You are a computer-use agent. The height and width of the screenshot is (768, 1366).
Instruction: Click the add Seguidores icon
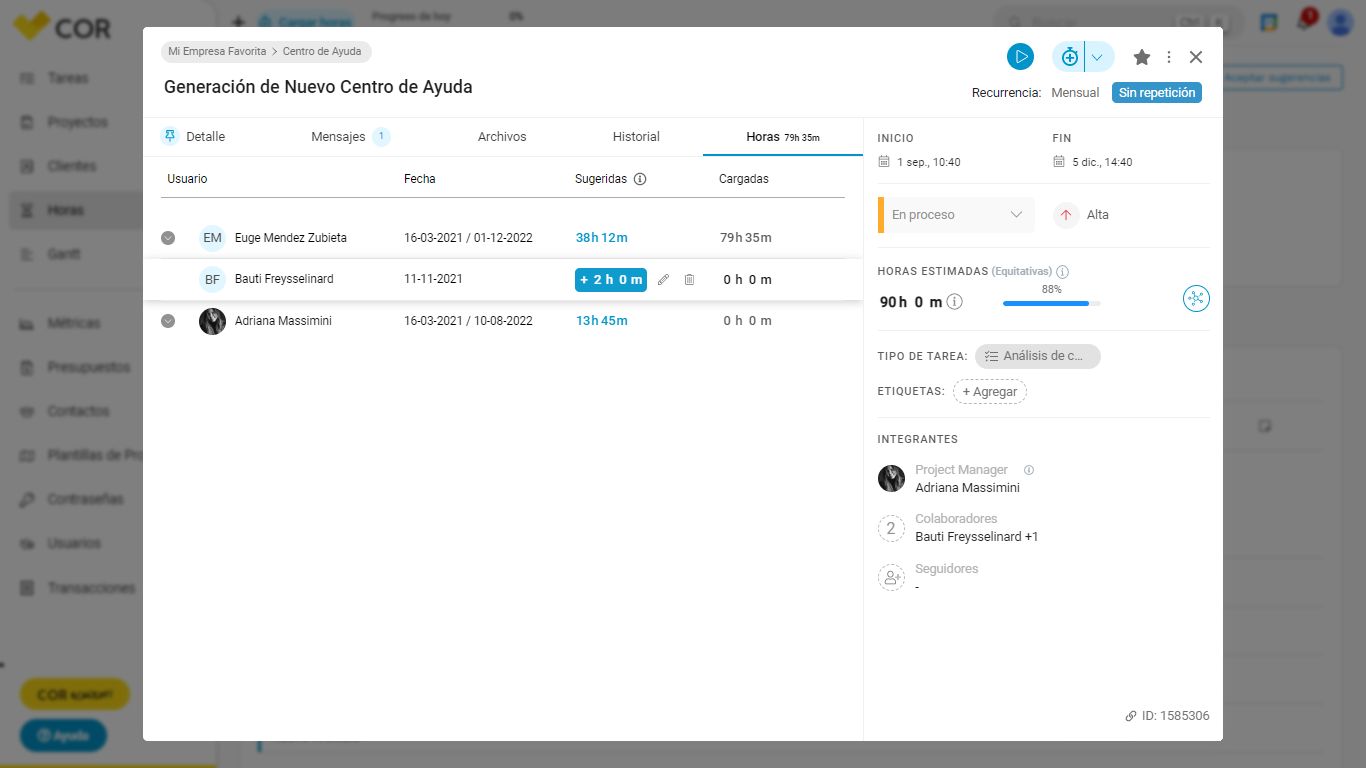[891, 577]
